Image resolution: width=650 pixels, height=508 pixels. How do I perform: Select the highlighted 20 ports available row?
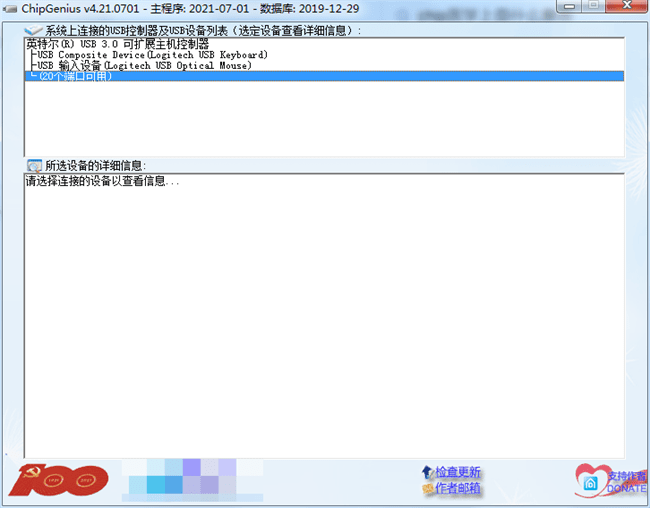coord(324,76)
